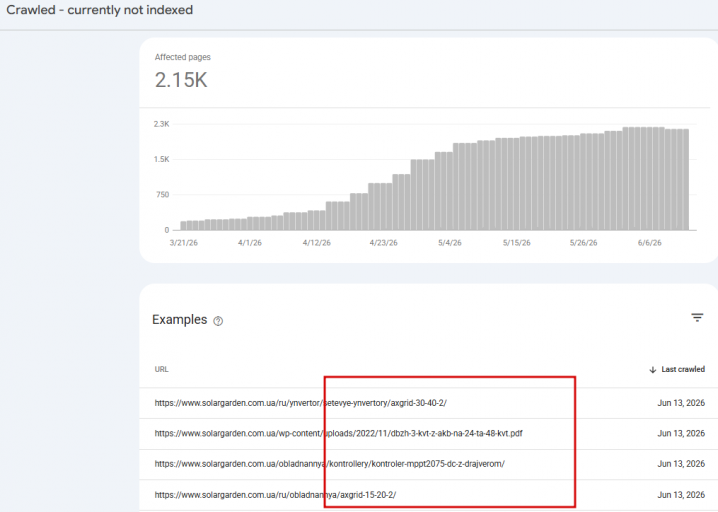718x512 pixels.
Task: Sort by Last crawled column header
Action: click(x=683, y=369)
